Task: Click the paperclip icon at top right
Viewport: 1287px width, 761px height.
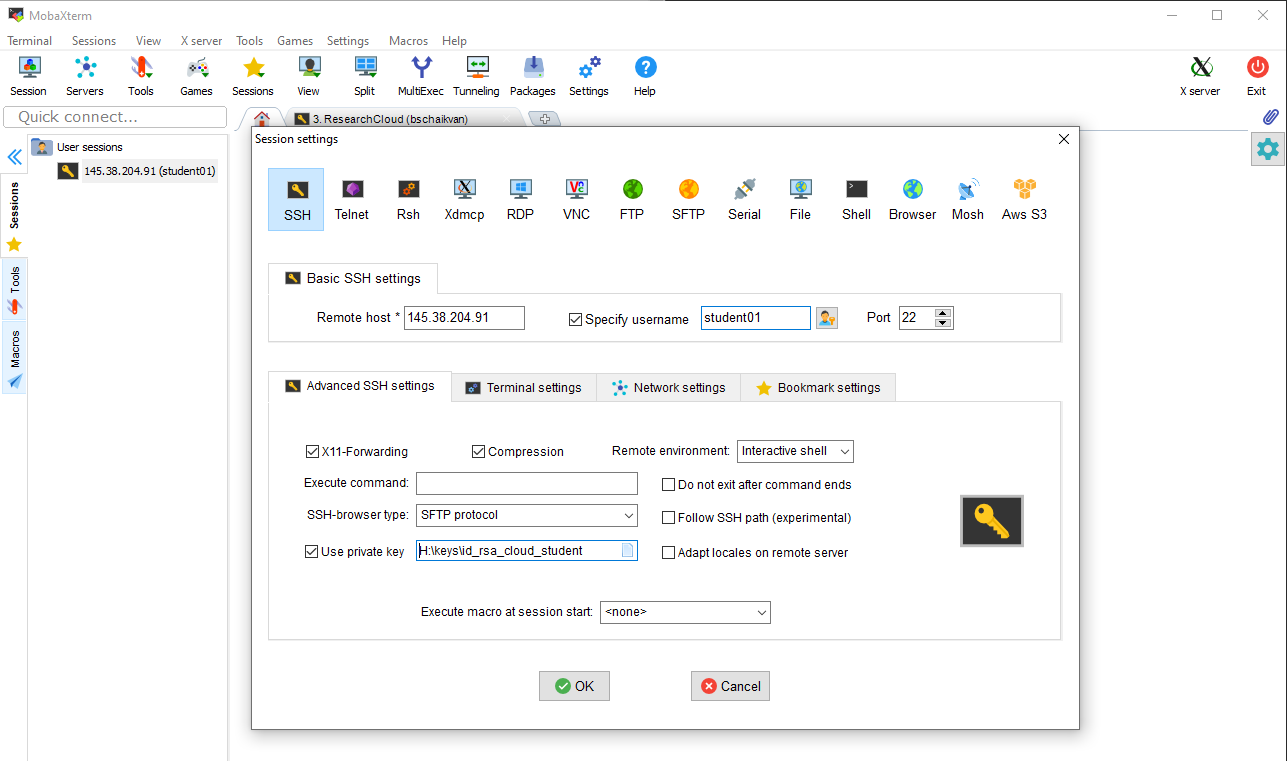Action: pos(1269,117)
